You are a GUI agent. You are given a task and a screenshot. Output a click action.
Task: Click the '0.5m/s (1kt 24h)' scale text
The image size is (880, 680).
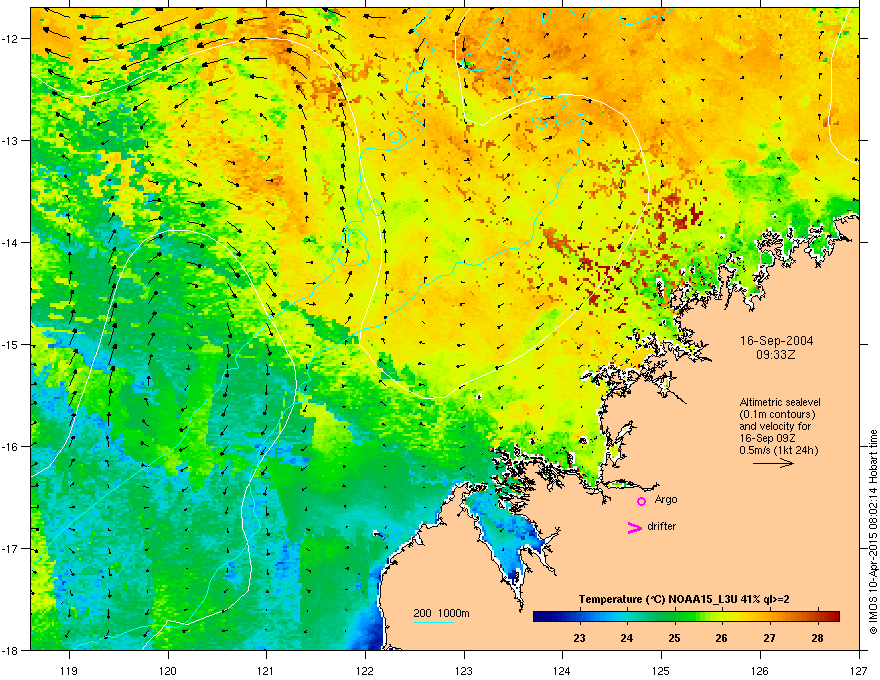tap(779, 450)
